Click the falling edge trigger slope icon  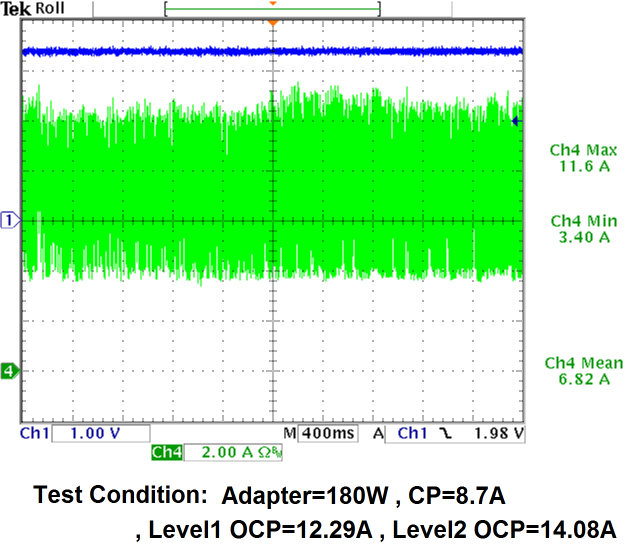point(446,433)
